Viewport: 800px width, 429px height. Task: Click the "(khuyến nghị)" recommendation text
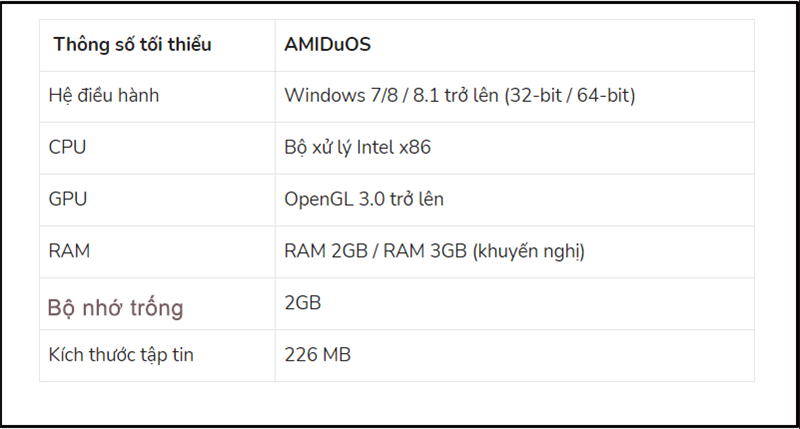pyautogui.click(x=529, y=251)
